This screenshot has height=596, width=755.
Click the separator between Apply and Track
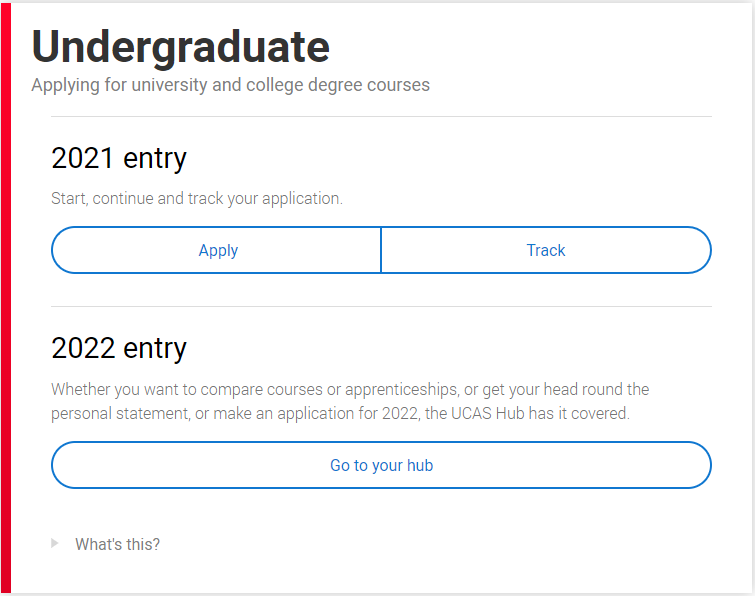pyautogui.click(x=381, y=250)
